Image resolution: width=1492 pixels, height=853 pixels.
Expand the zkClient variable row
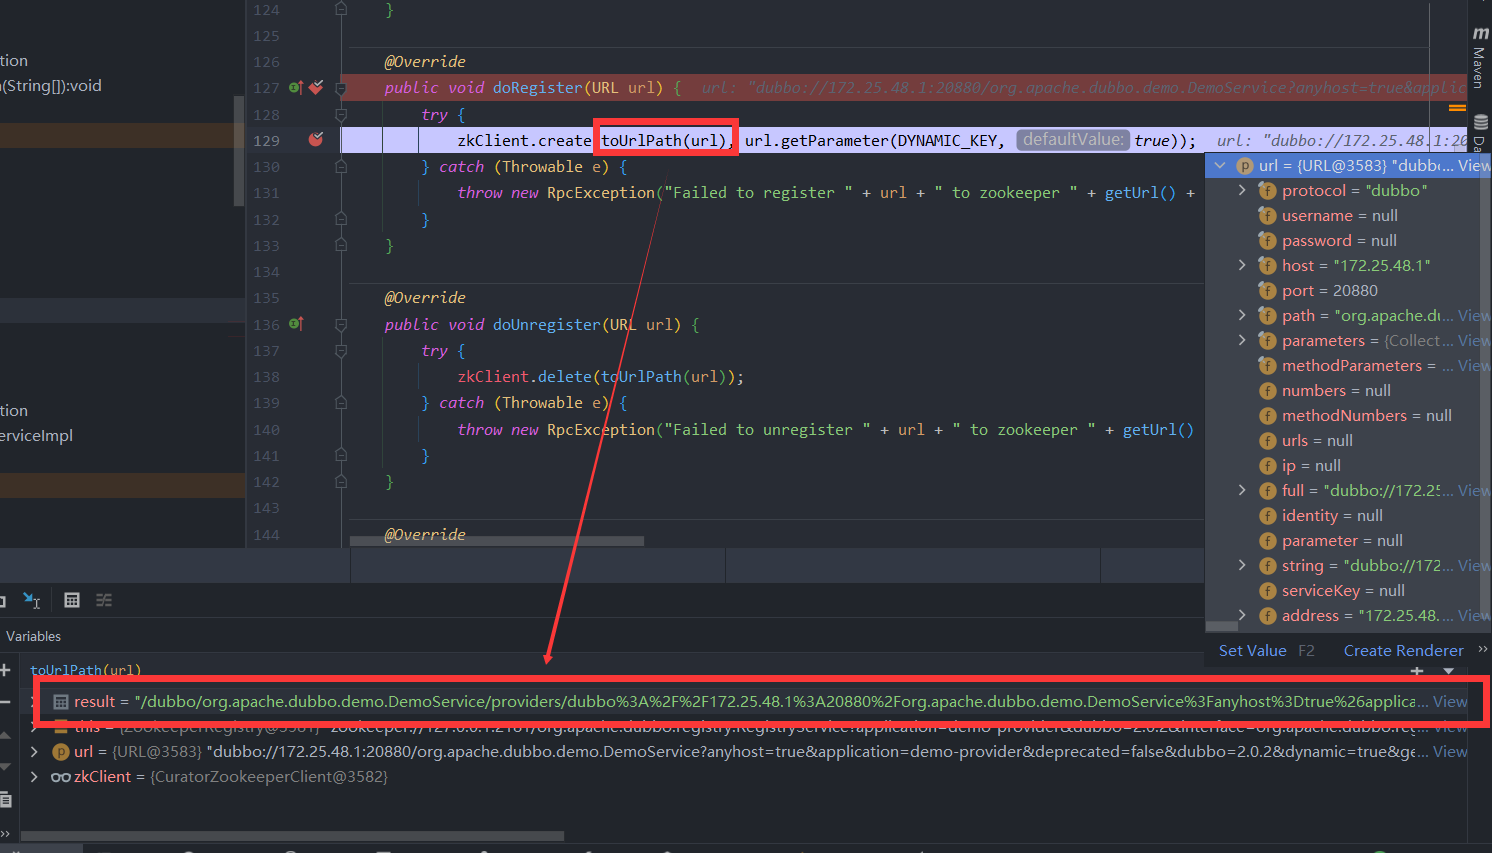click(35, 776)
